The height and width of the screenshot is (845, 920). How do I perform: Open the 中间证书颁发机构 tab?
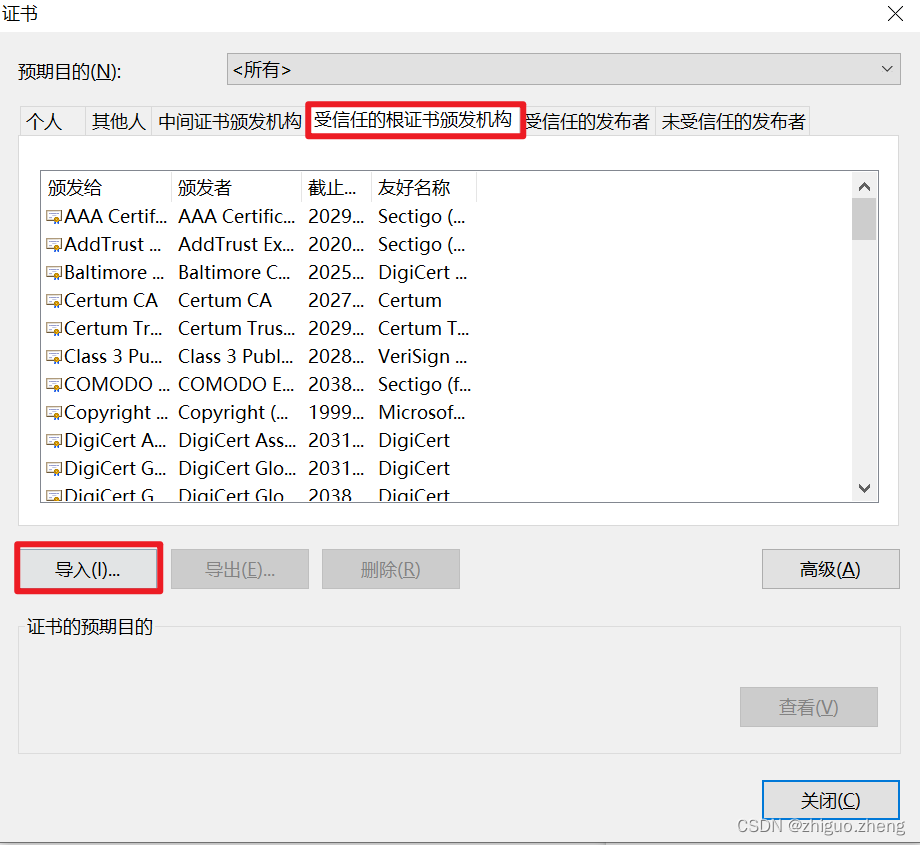229,121
